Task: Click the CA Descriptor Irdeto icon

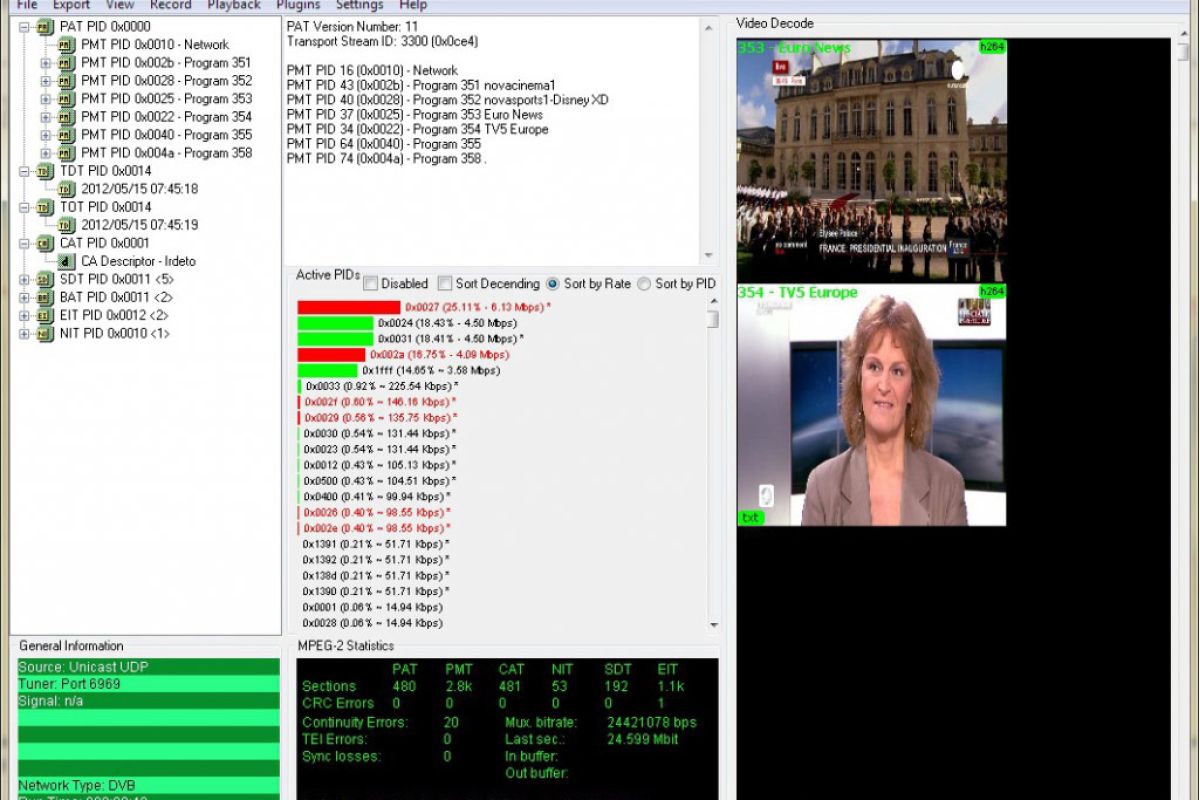Action: 67,261
